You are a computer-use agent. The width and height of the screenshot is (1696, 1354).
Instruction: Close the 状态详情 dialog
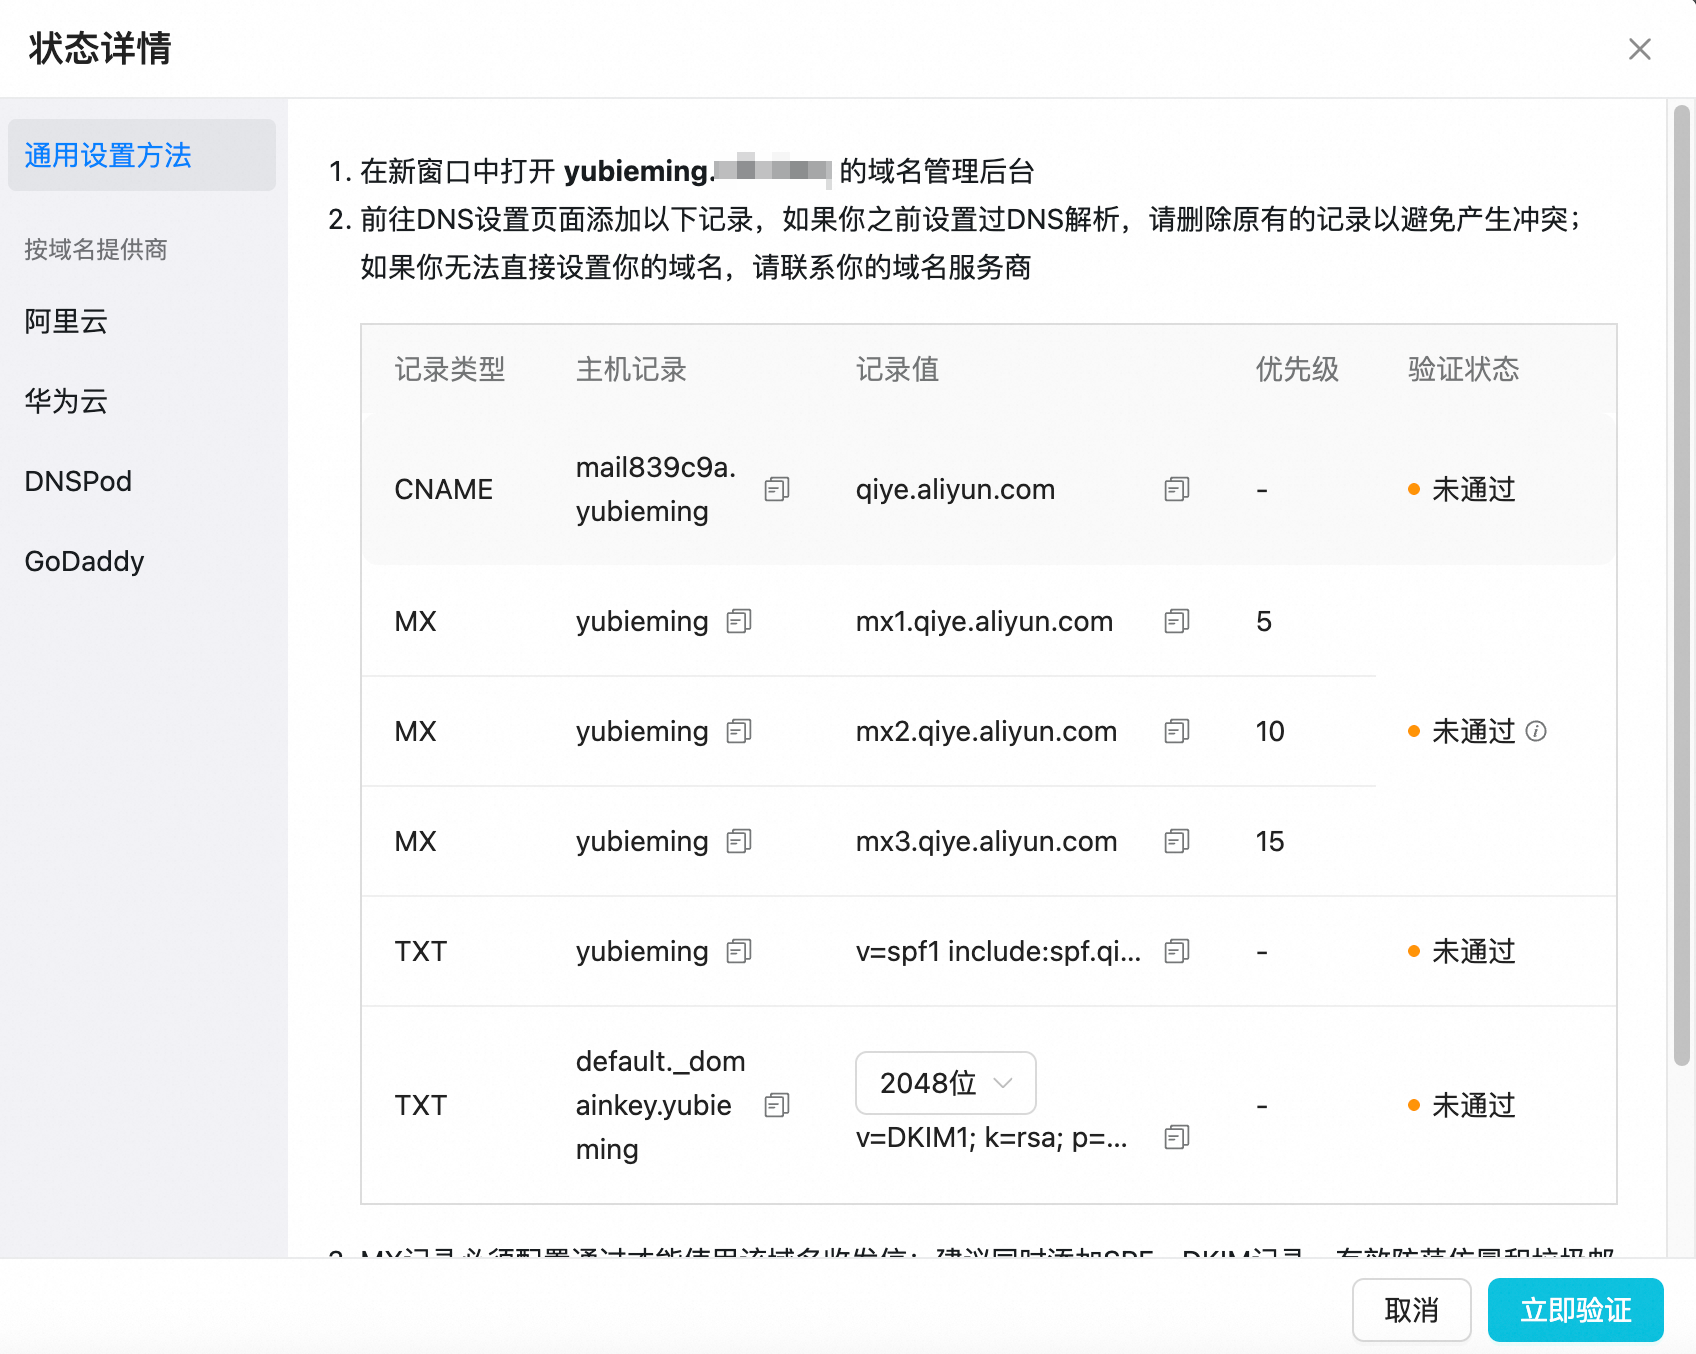click(x=1639, y=49)
